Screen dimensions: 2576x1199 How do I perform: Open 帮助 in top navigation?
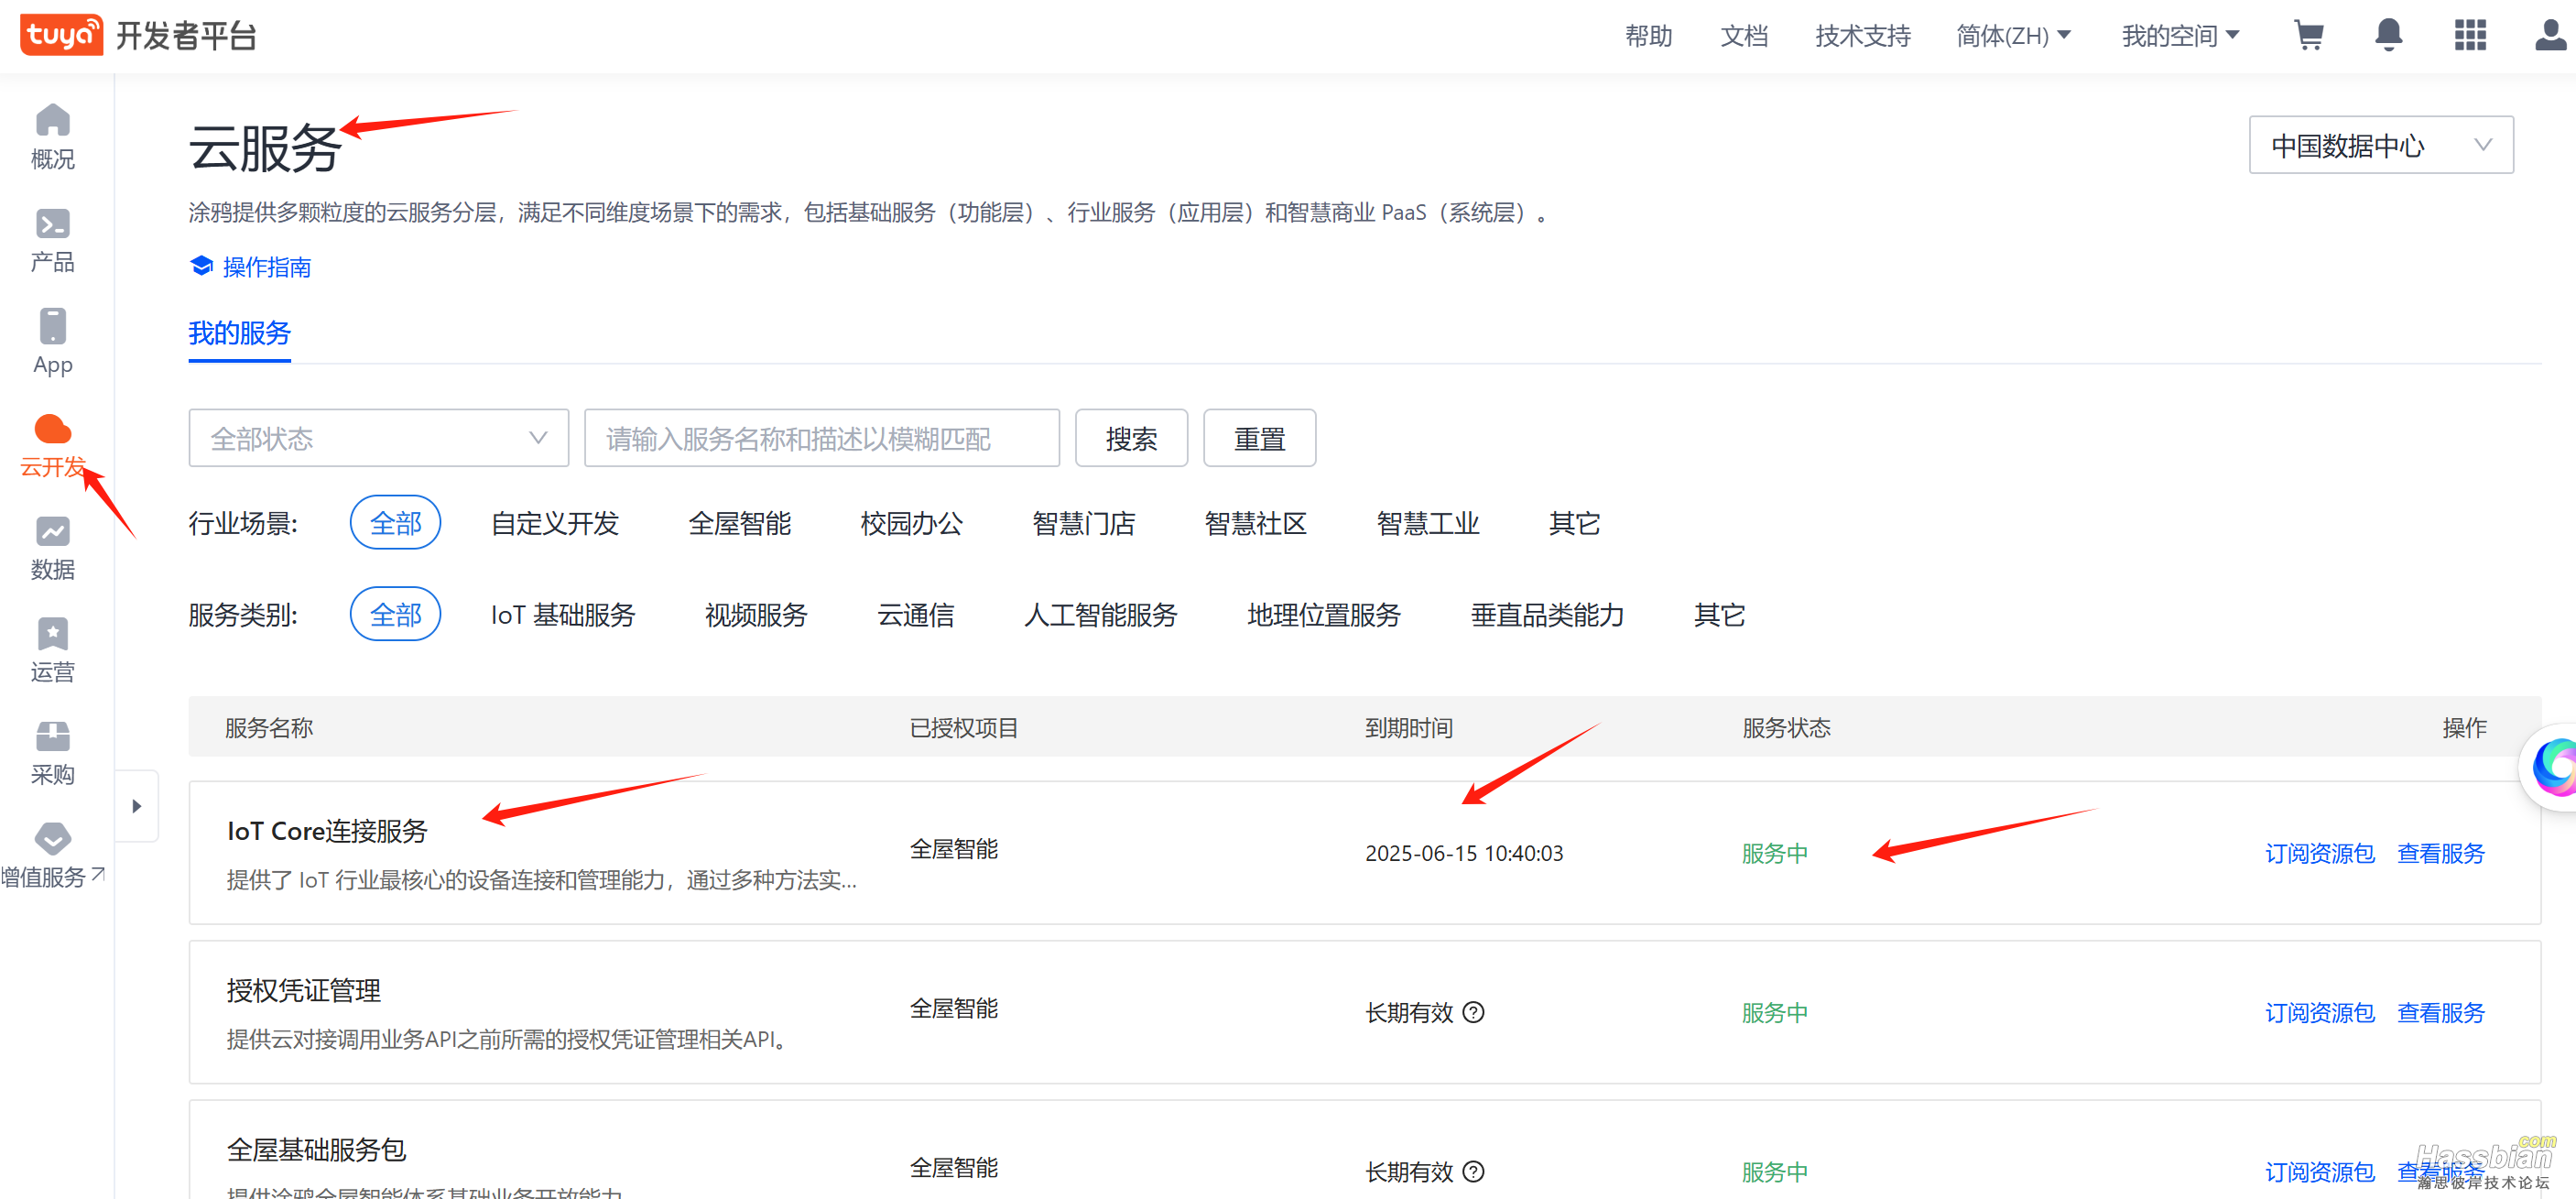click(x=1648, y=36)
